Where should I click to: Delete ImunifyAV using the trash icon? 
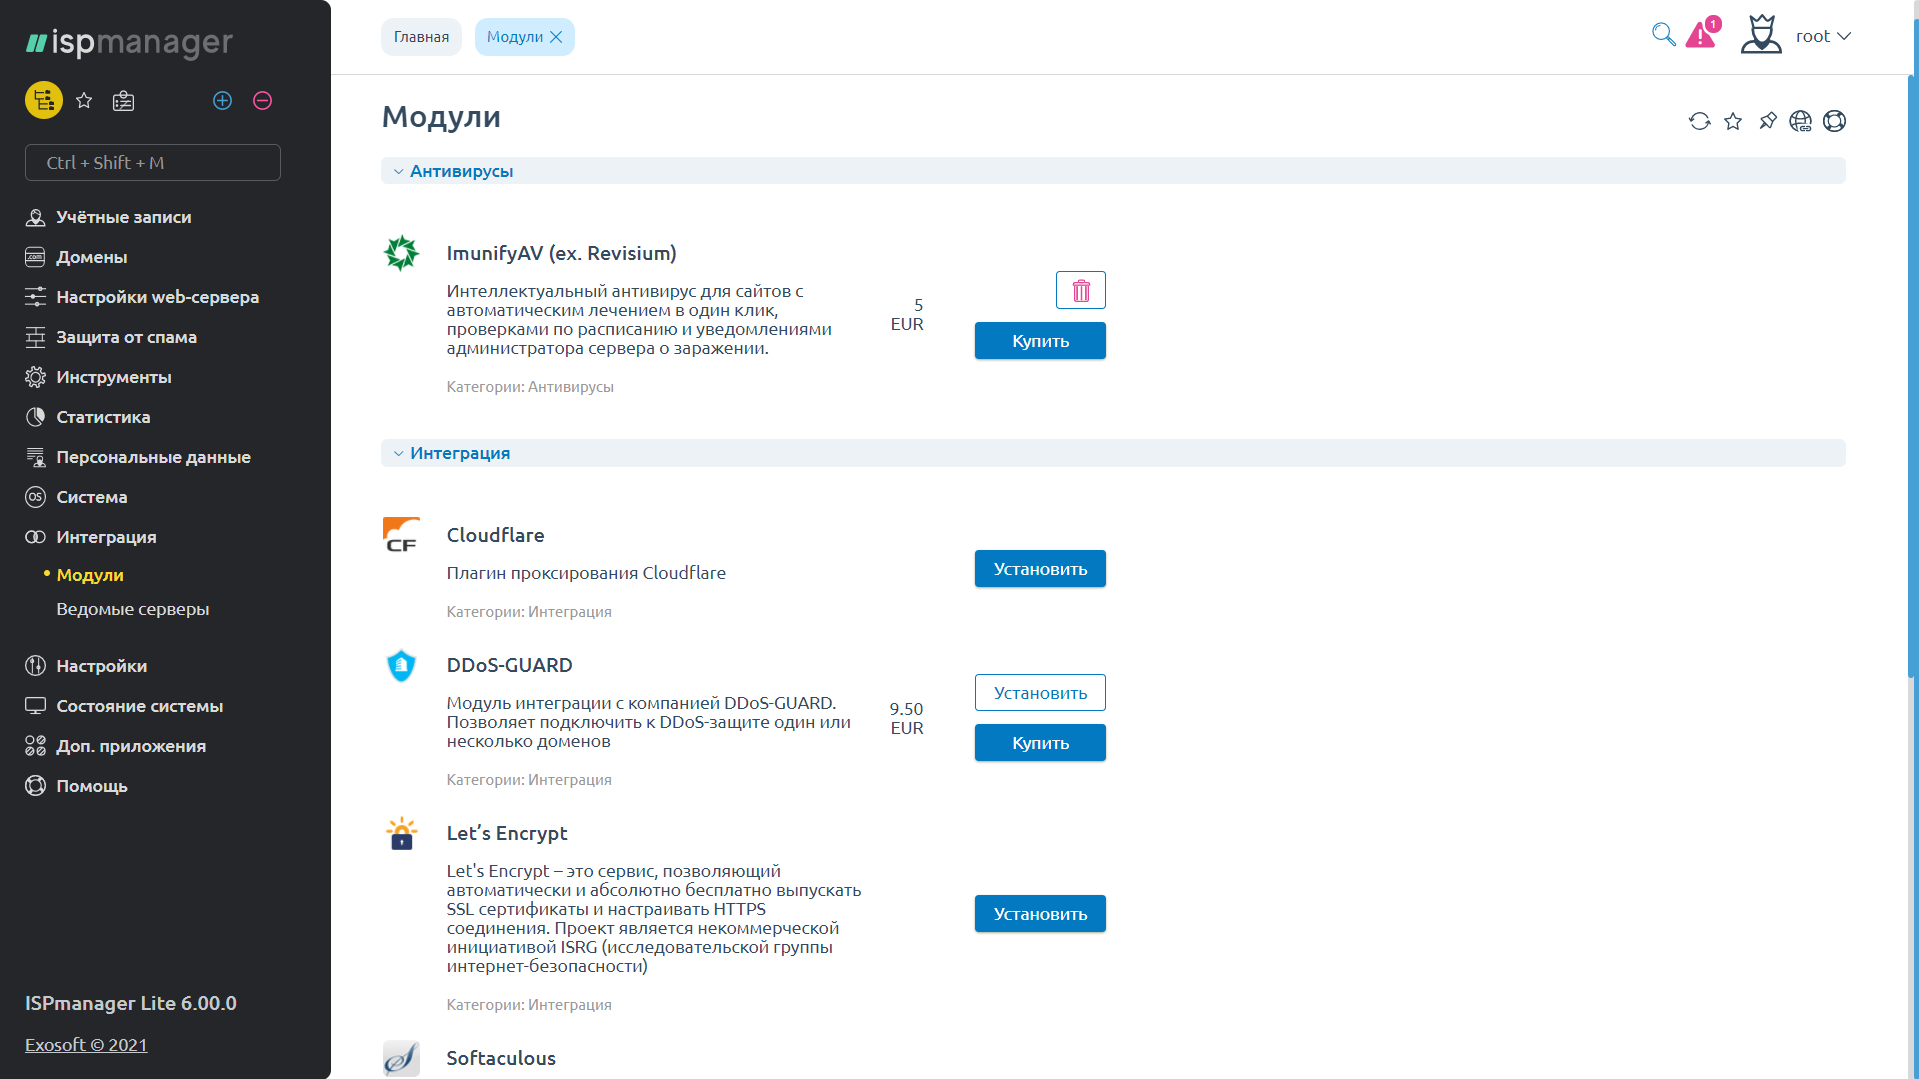pos(1080,290)
